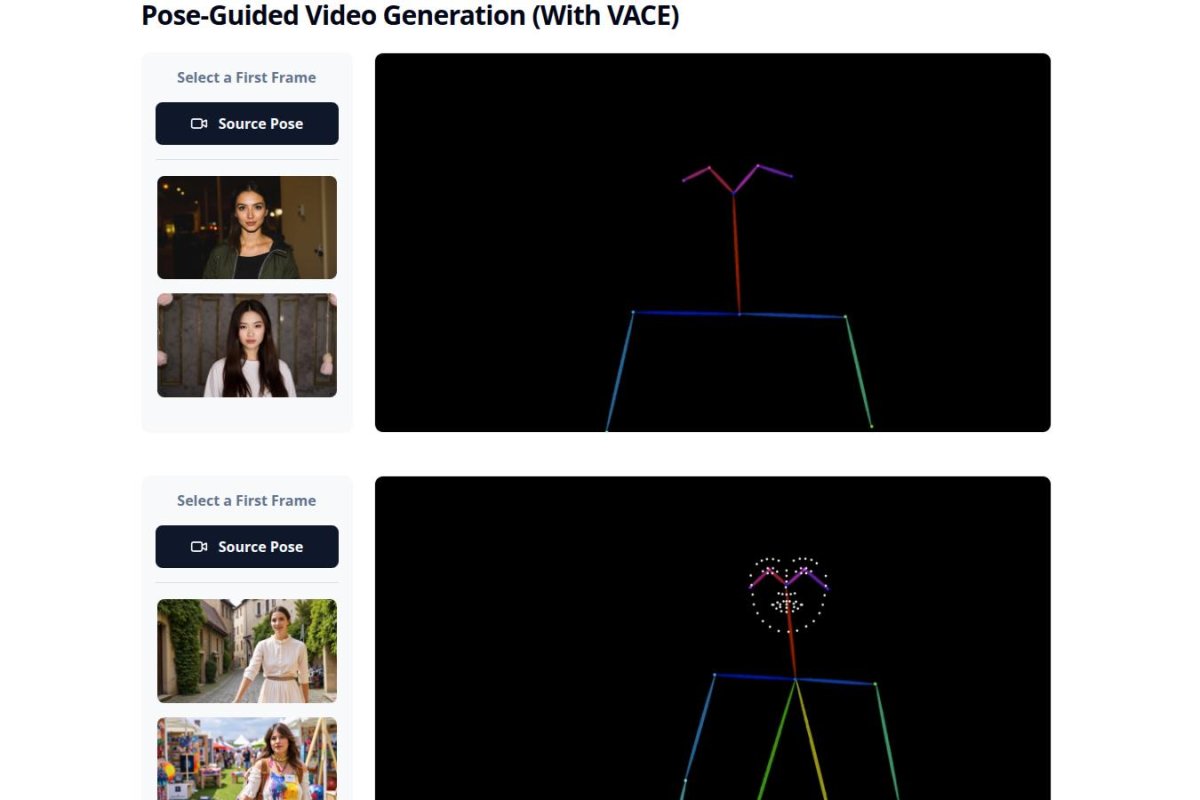This screenshot has width=1200, height=800.
Task: Click camera icon in Source Pose button above night-street portrait
Action: click(199, 124)
